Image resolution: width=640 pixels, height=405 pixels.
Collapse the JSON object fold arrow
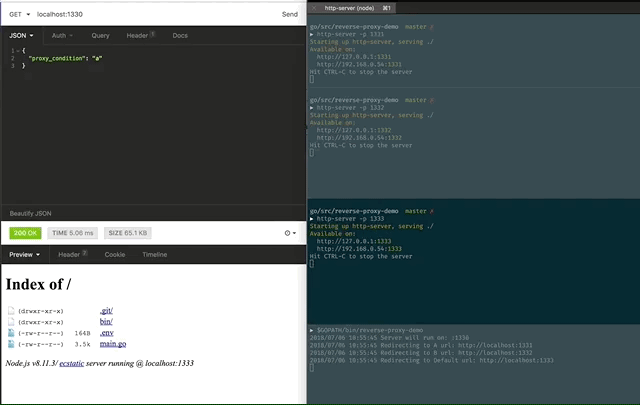click(17, 50)
